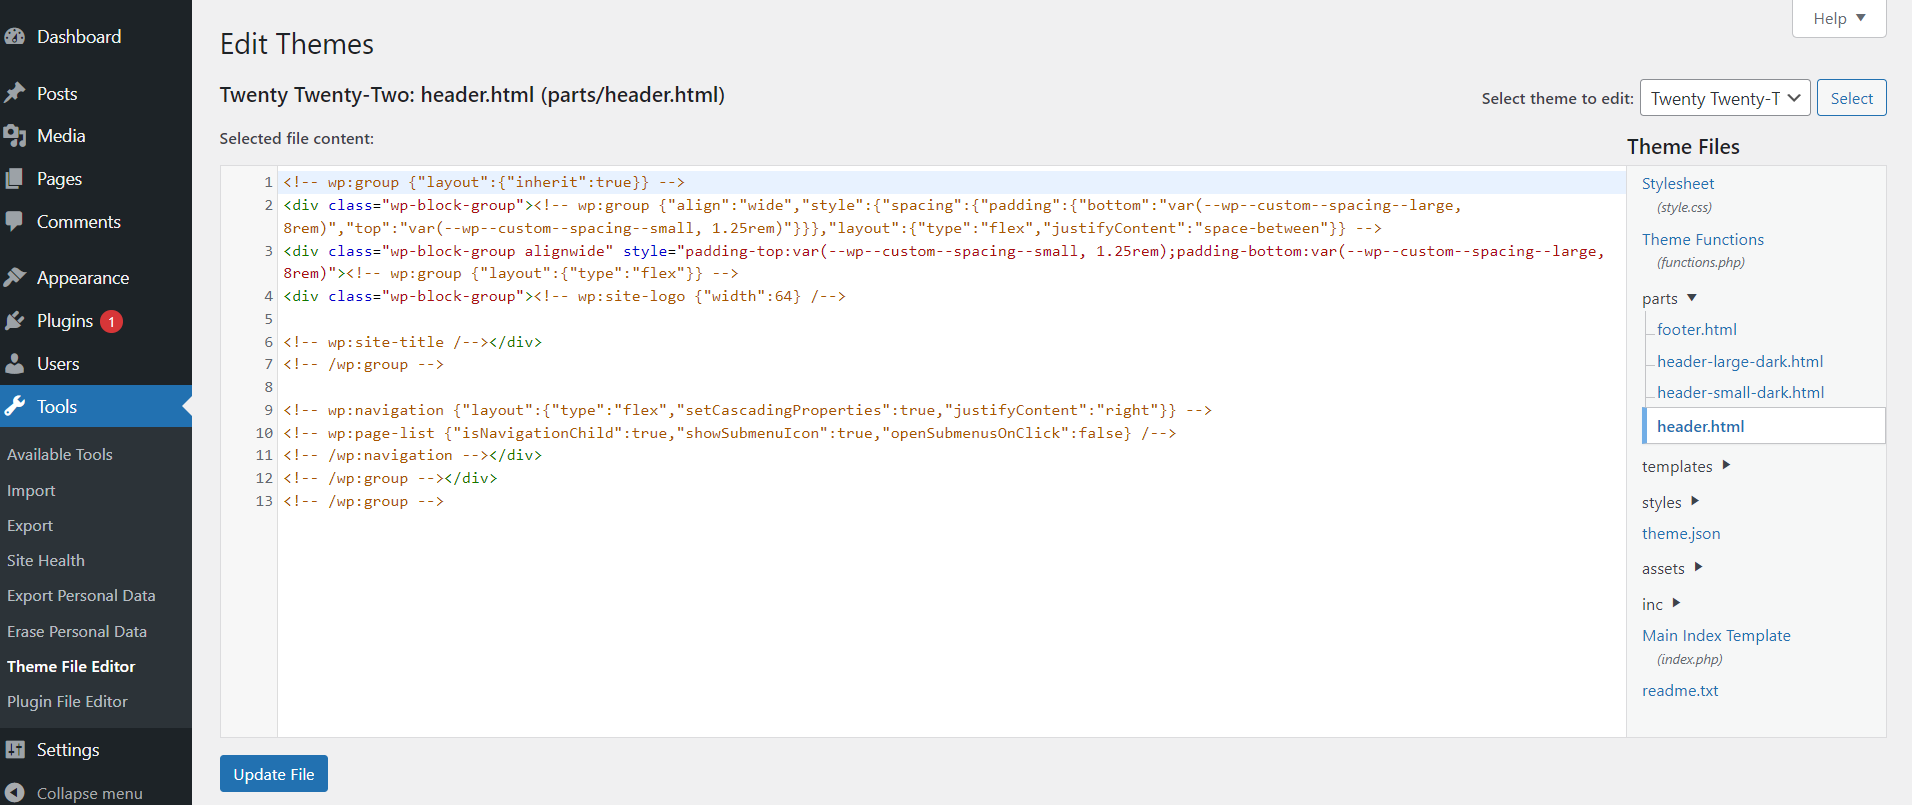Open the Main Index Template file

click(1716, 635)
